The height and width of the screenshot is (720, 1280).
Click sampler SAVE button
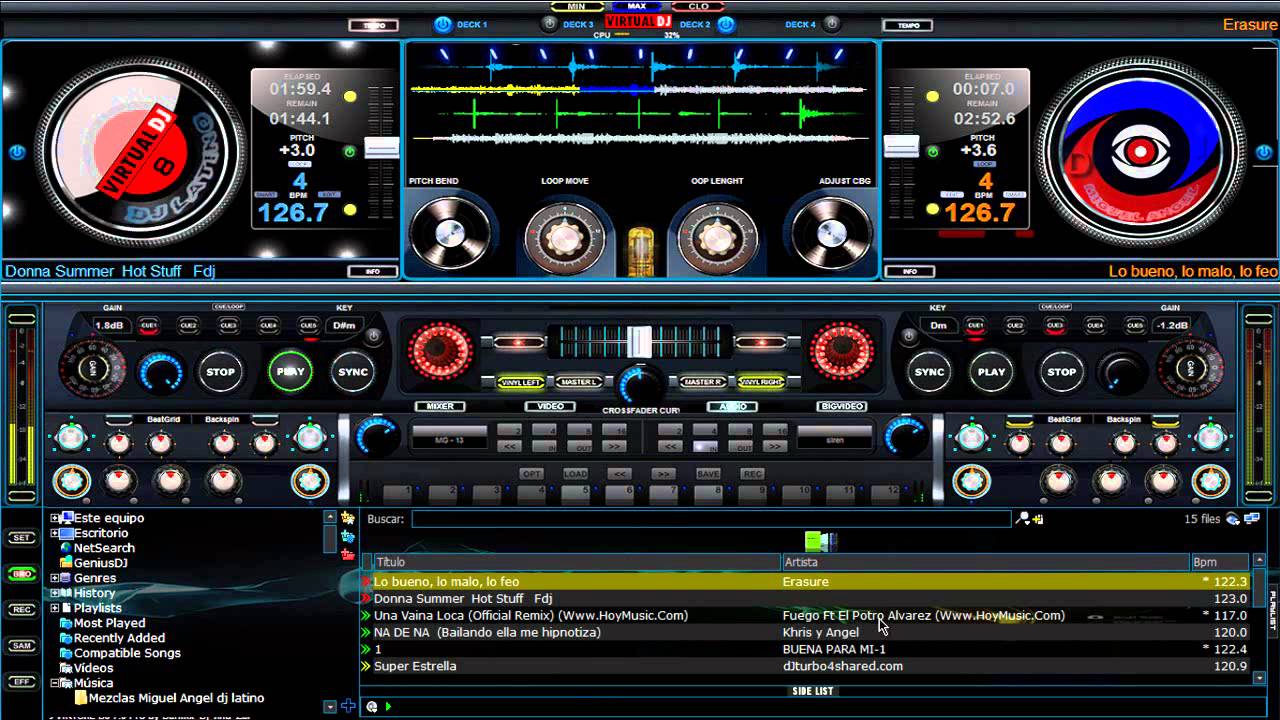(x=708, y=474)
